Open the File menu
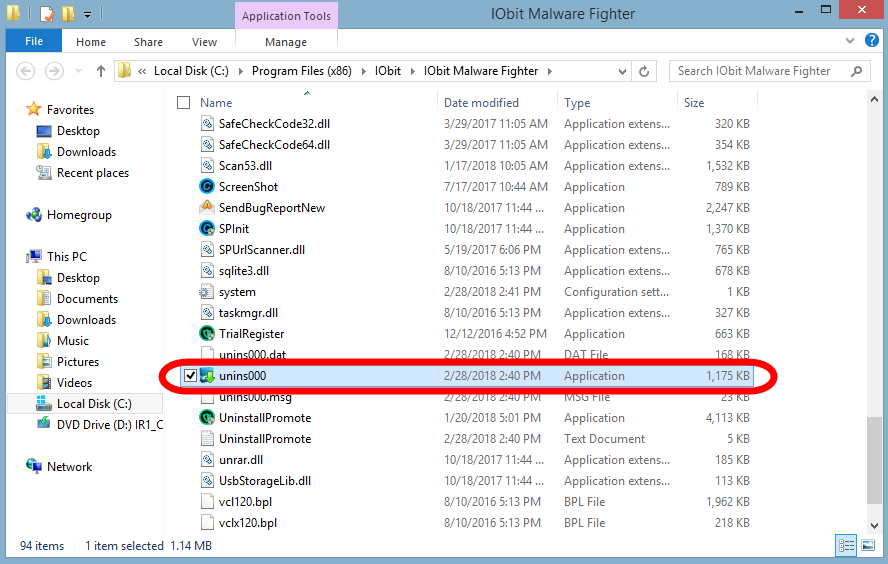This screenshot has height=564, width=888. click(34, 41)
